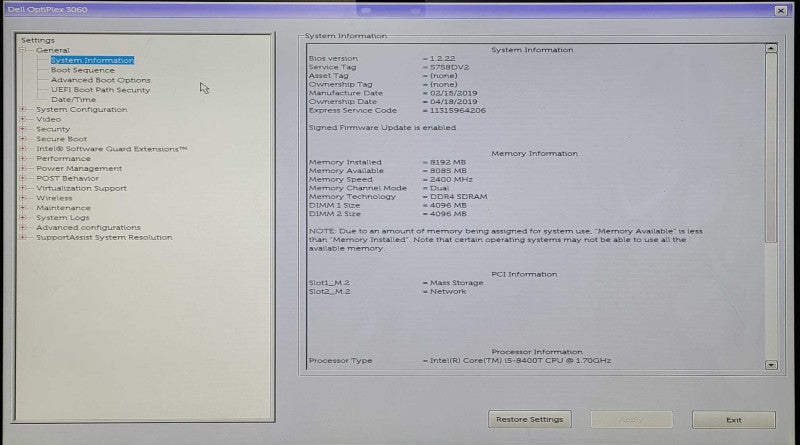Expand Intel Software Guard Extensions node
Viewport: 800px width, 445px height.
tap(22, 149)
